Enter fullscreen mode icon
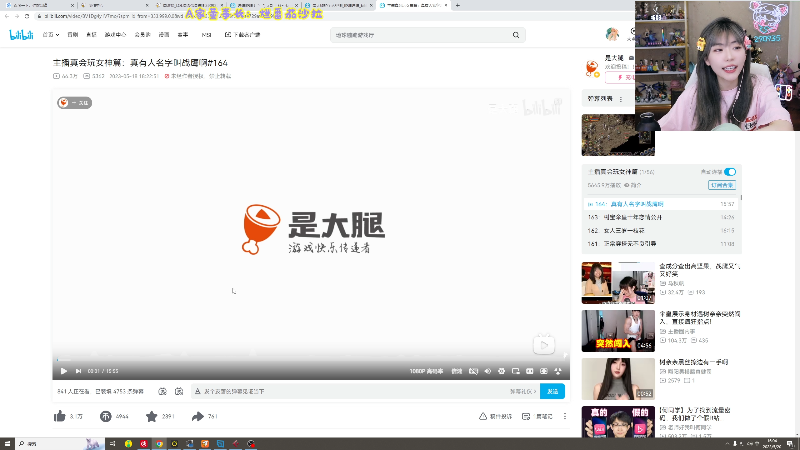 [558, 371]
